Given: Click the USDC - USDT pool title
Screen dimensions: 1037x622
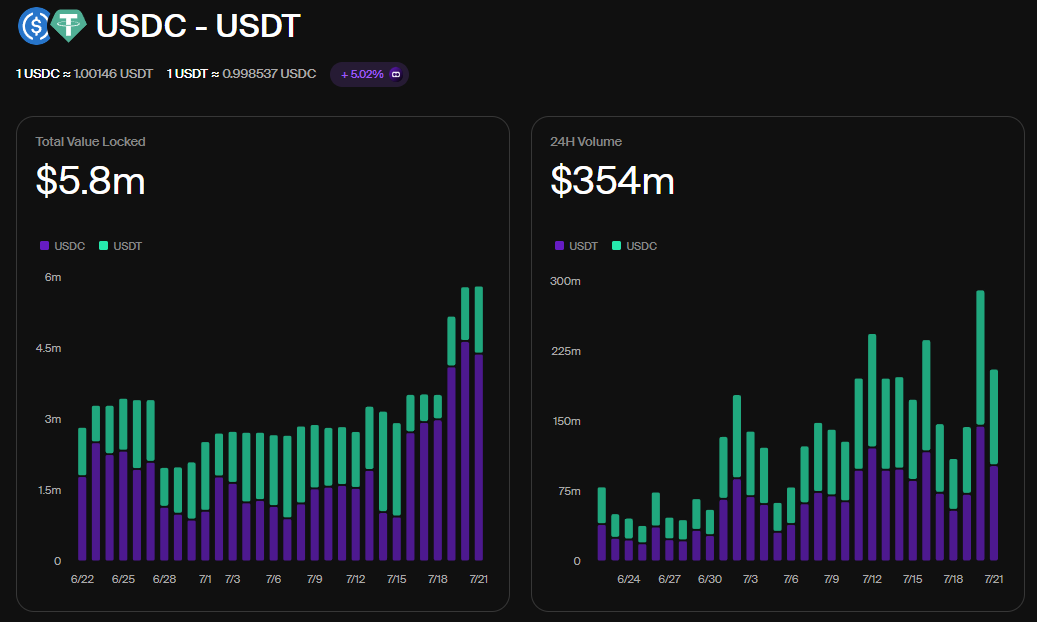Looking at the screenshot, I should click(x=198, y=26).
